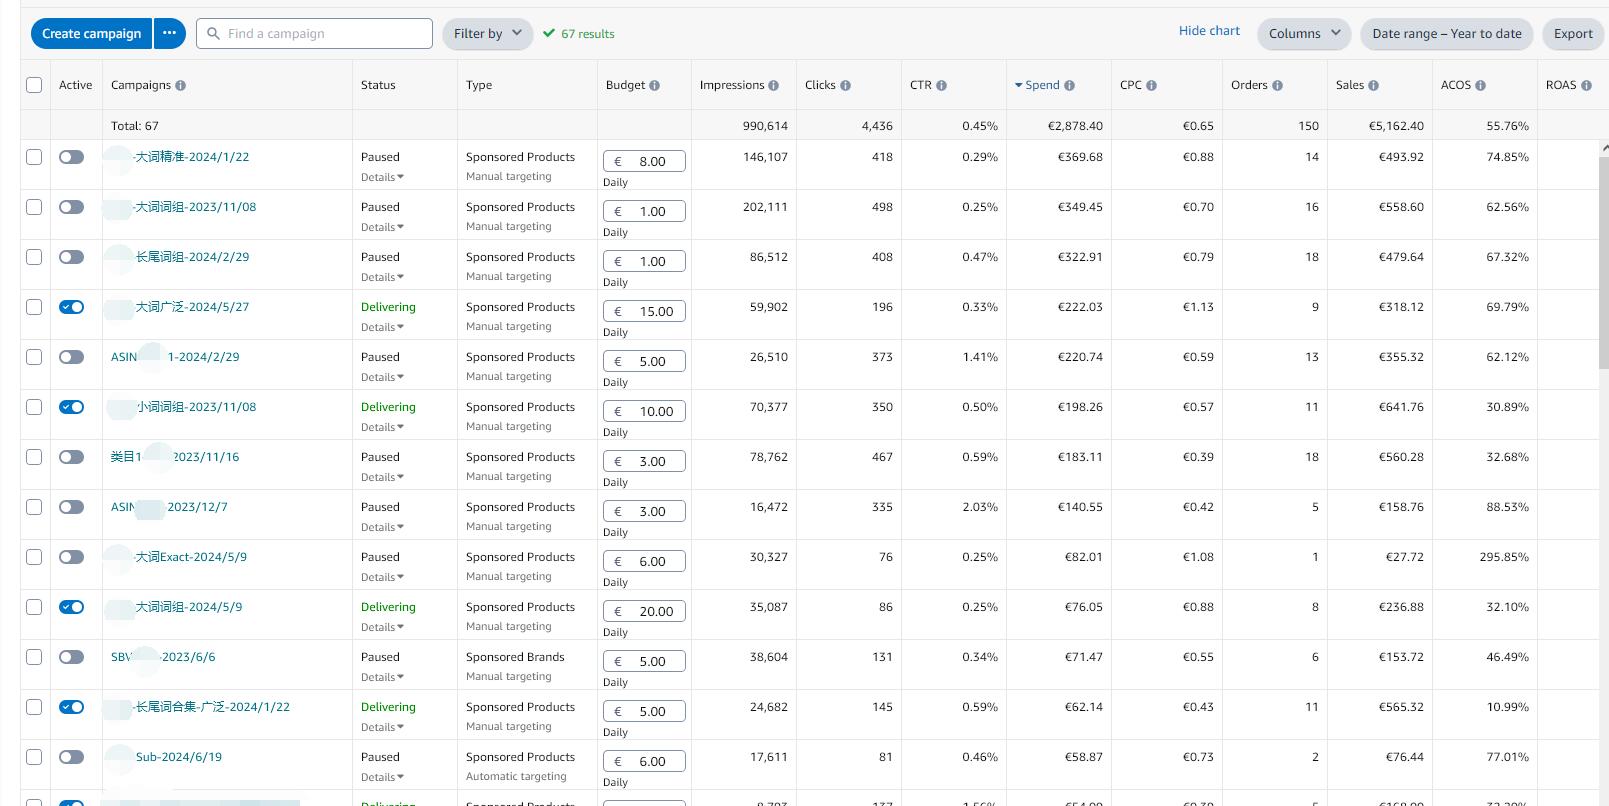Click the Find a campaign search field
This screenshot has height=806, width=1609.
coord(315,34)
